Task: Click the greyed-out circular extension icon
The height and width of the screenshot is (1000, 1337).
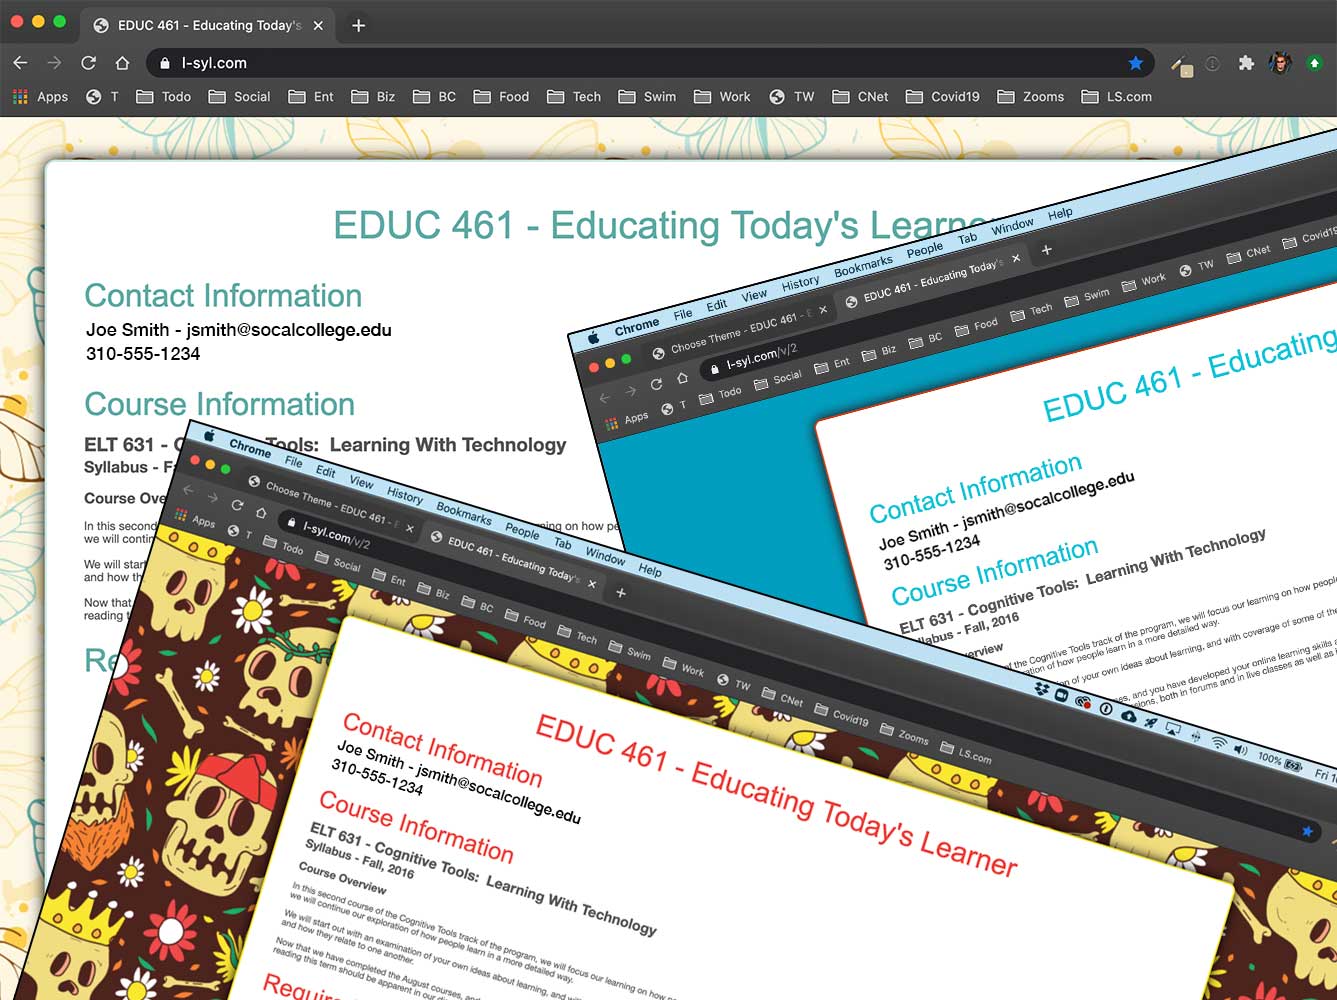Action: click(1212, 63)
